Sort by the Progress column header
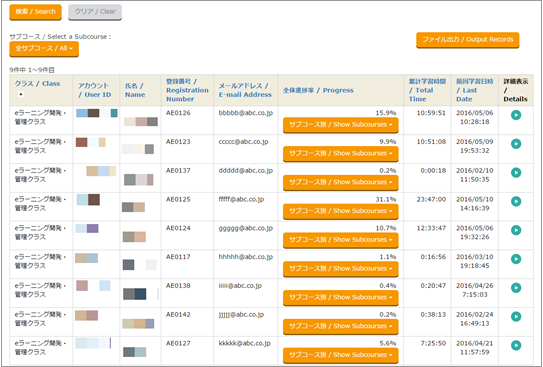543x367 pixels. click(318, 90)
